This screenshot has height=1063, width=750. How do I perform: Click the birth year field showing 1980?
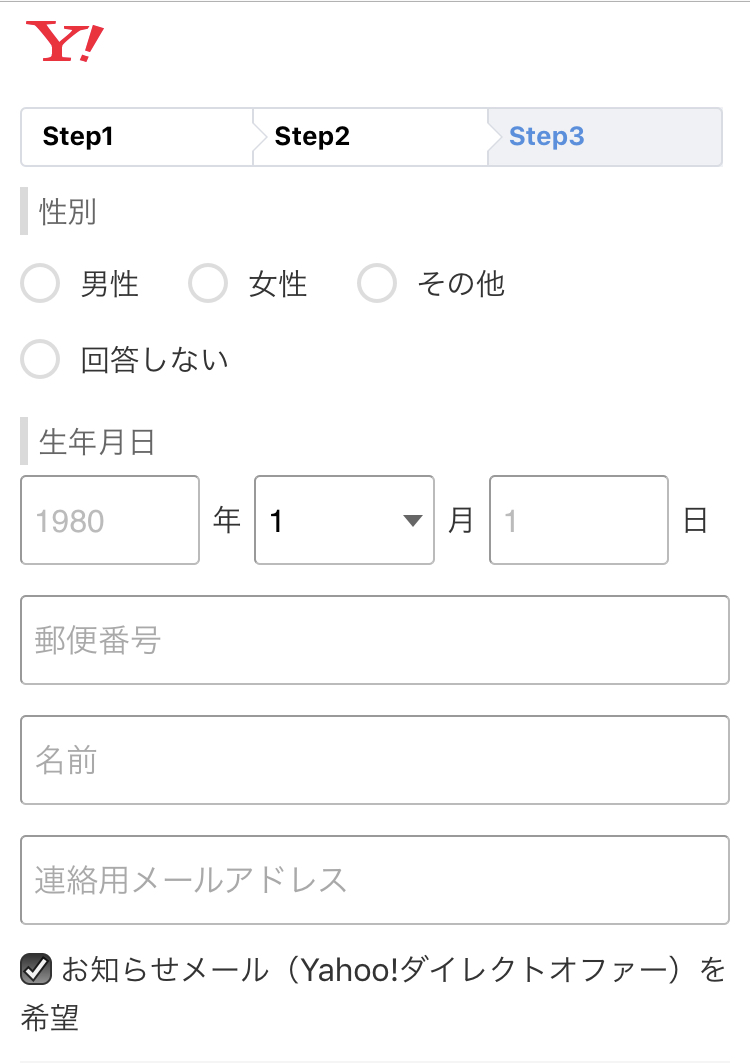tap(110, 520)
